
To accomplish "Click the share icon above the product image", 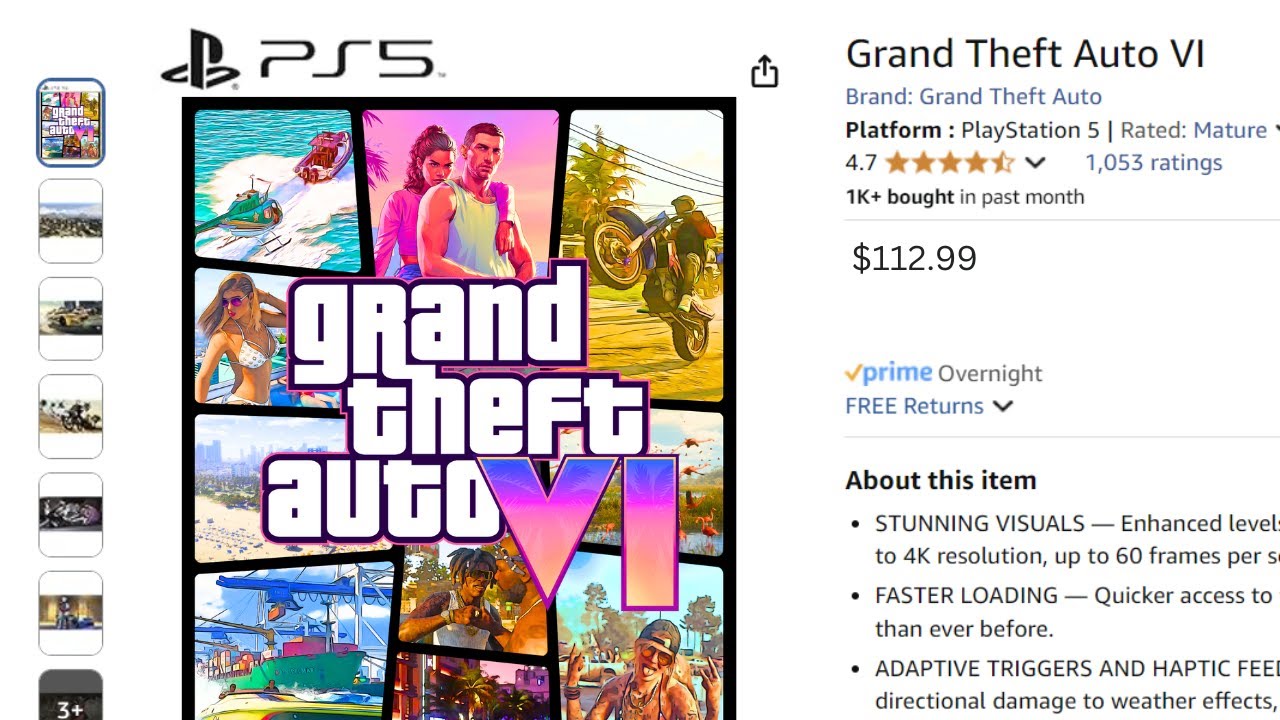I will click(x=765, y=72).
